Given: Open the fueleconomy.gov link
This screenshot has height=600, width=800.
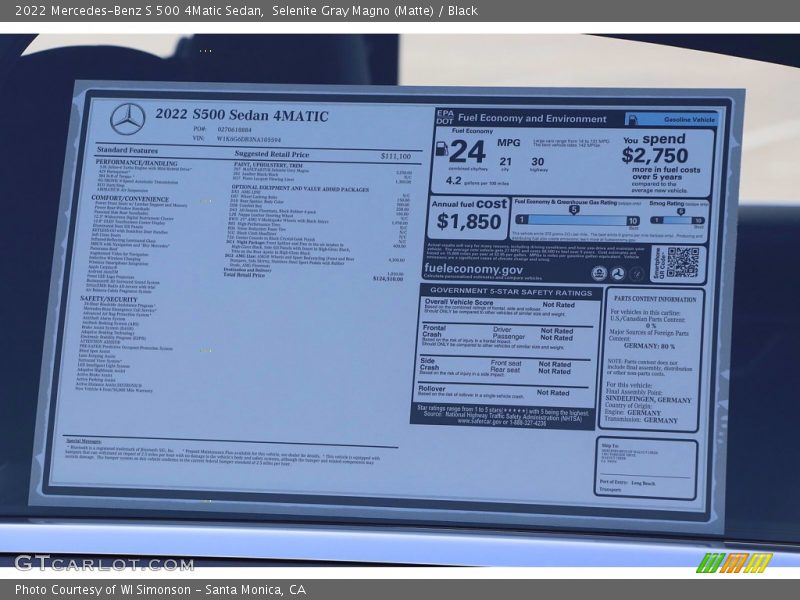Looking at the screenshot, I should pos(472,270).
